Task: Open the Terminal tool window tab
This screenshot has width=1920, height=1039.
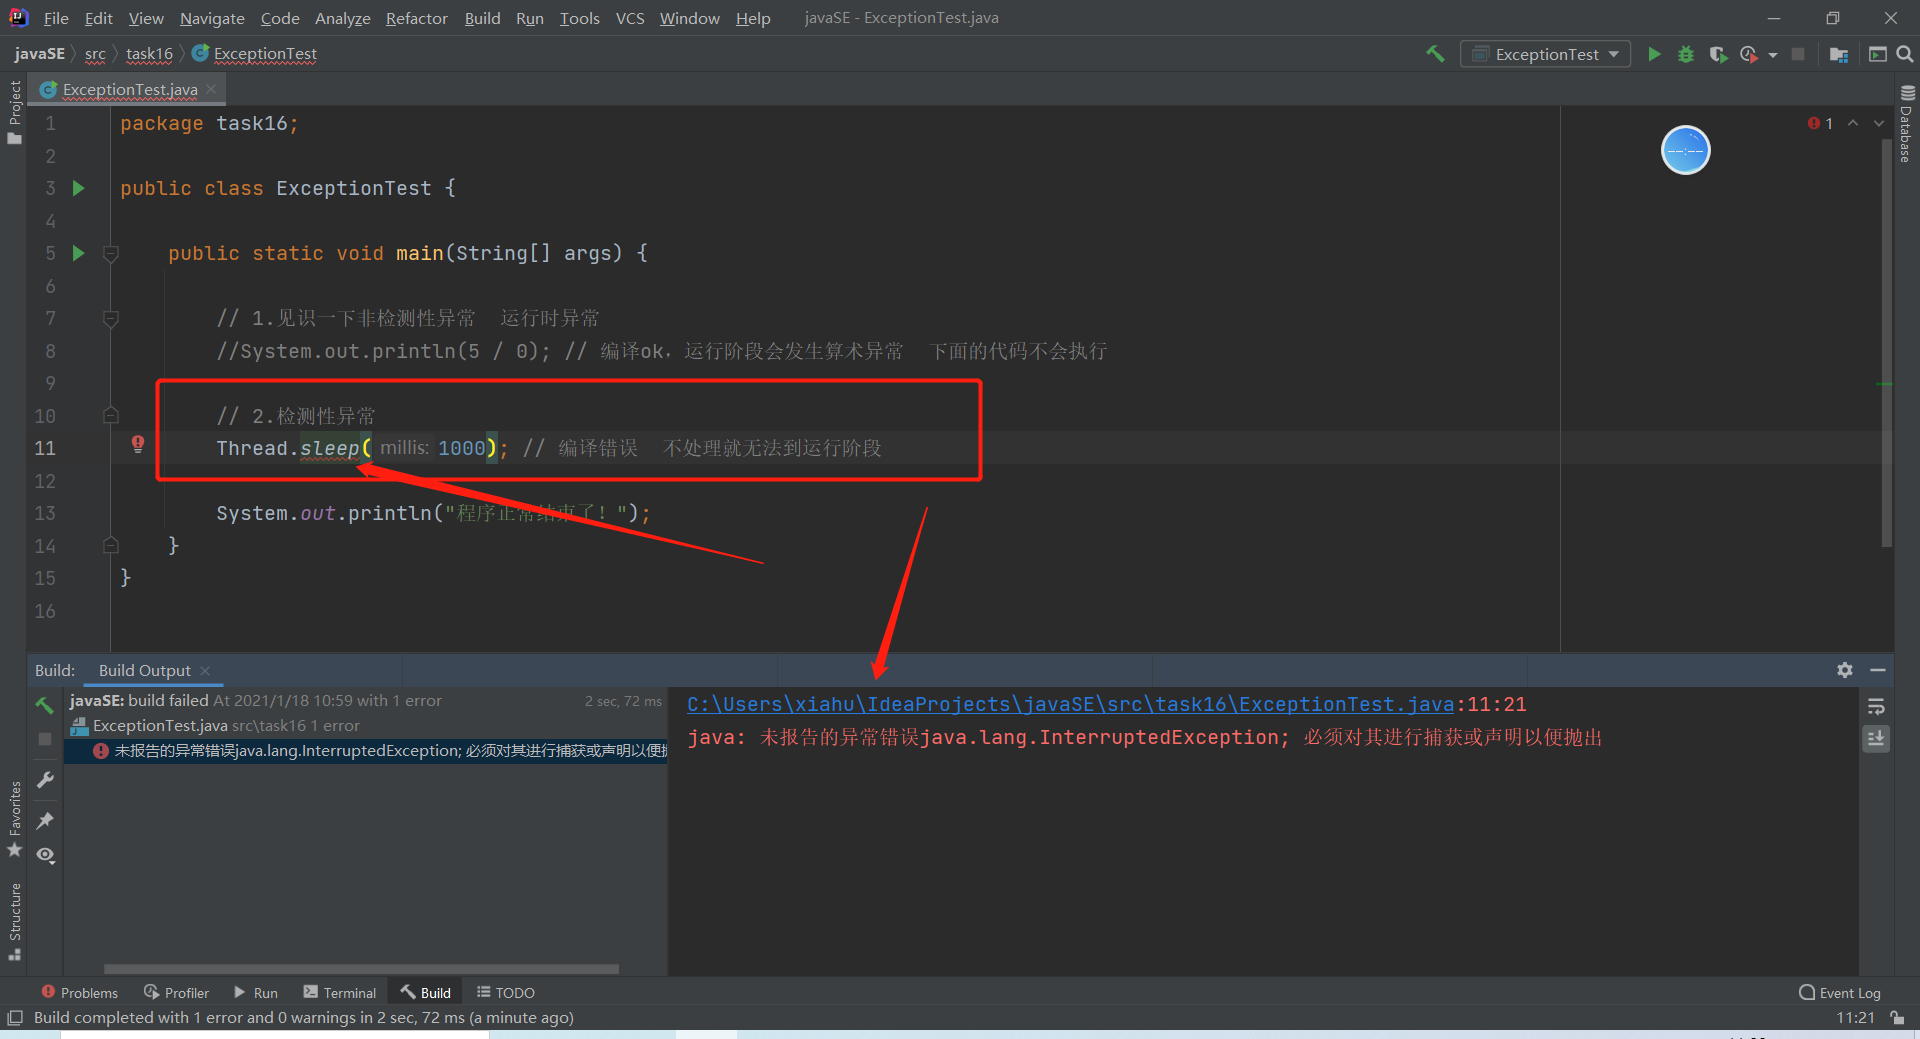Action: 340,993
